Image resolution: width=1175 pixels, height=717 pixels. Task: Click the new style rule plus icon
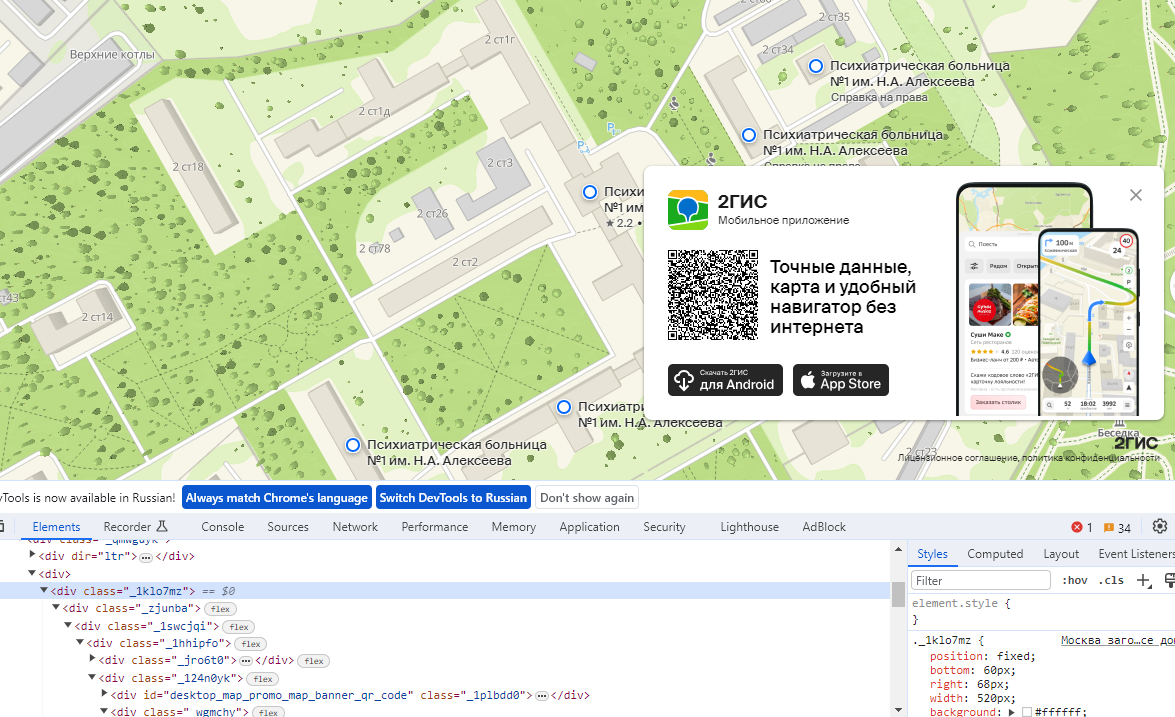[1144, 581]
